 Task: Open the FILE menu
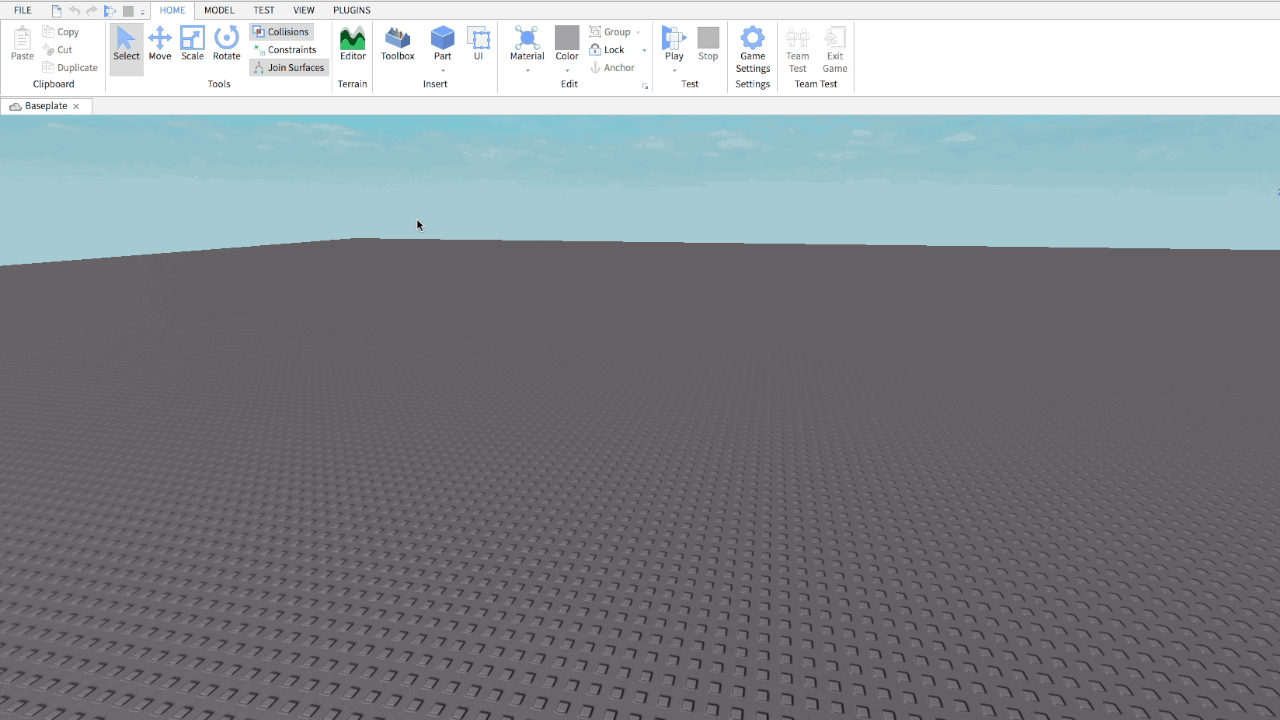[23, 10]
